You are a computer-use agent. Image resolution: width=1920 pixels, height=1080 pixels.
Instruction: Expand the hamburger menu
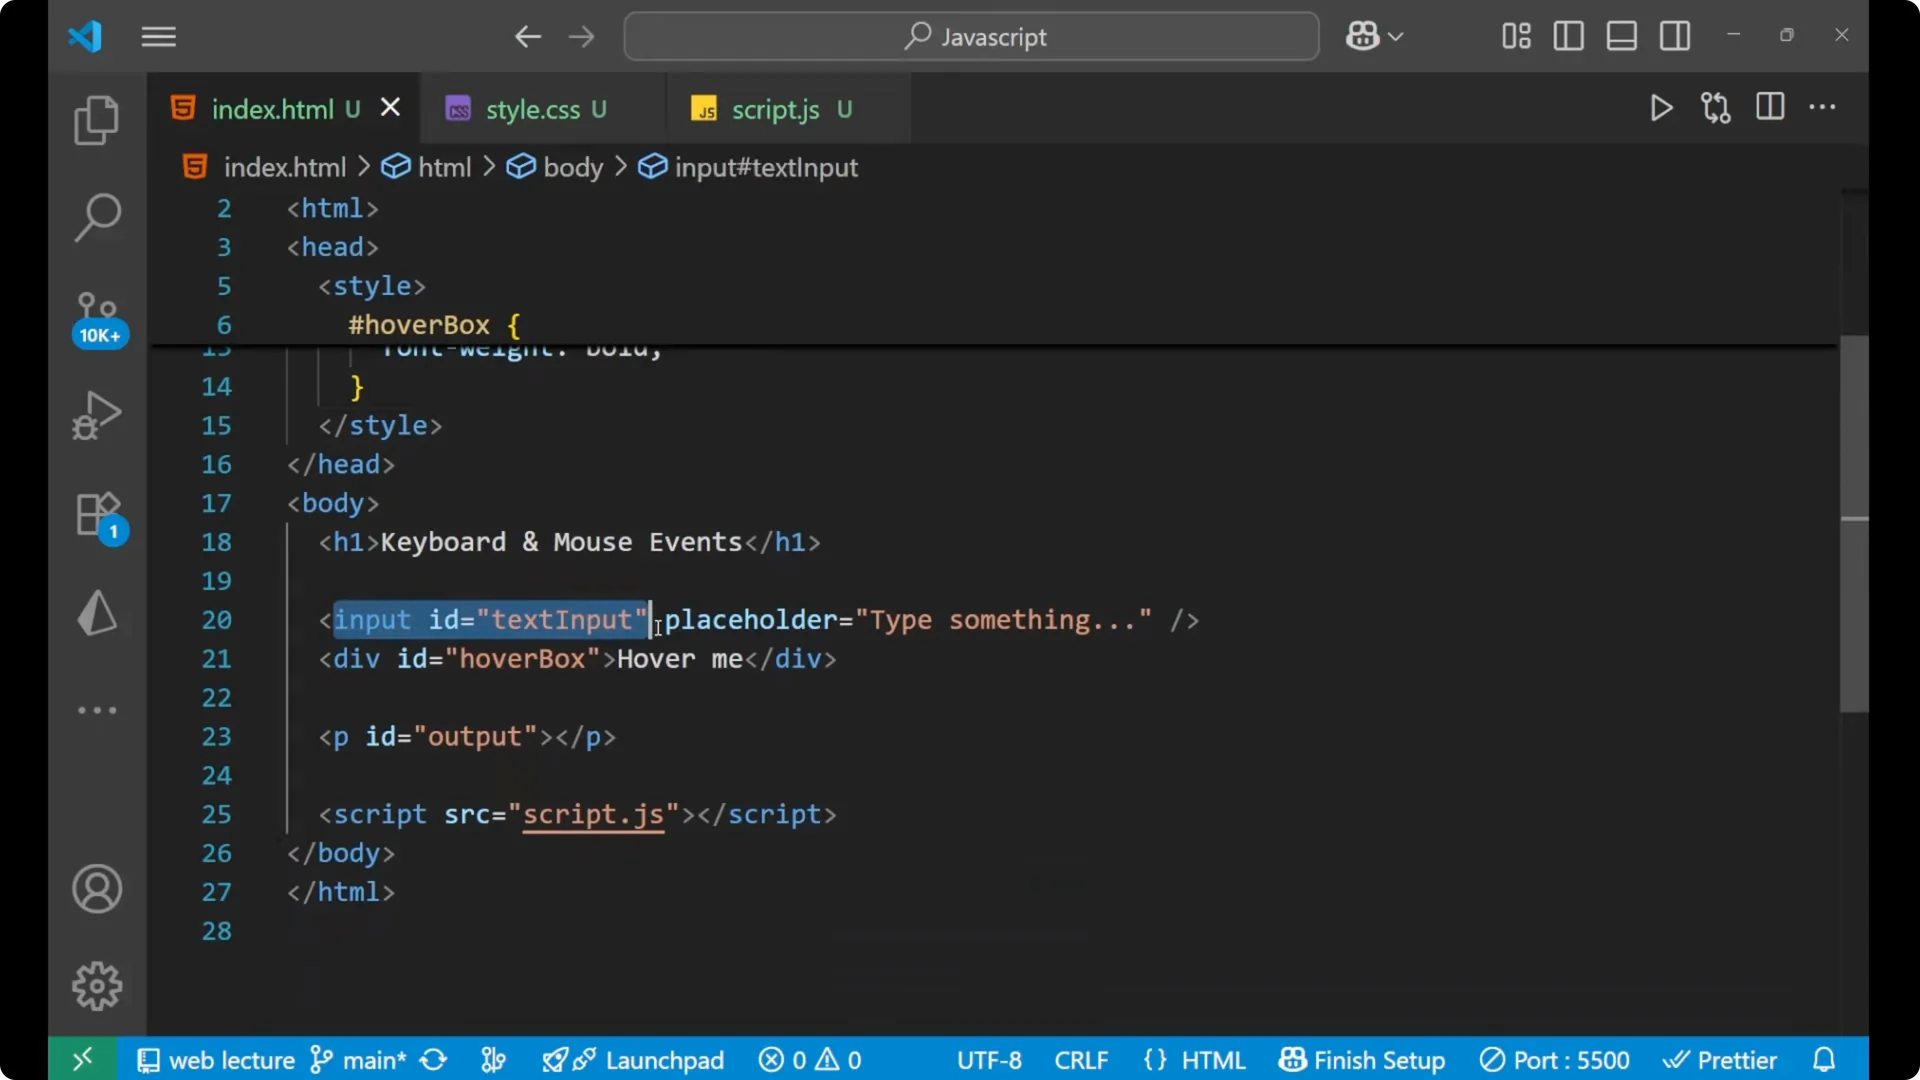click(x=158, y=36)
